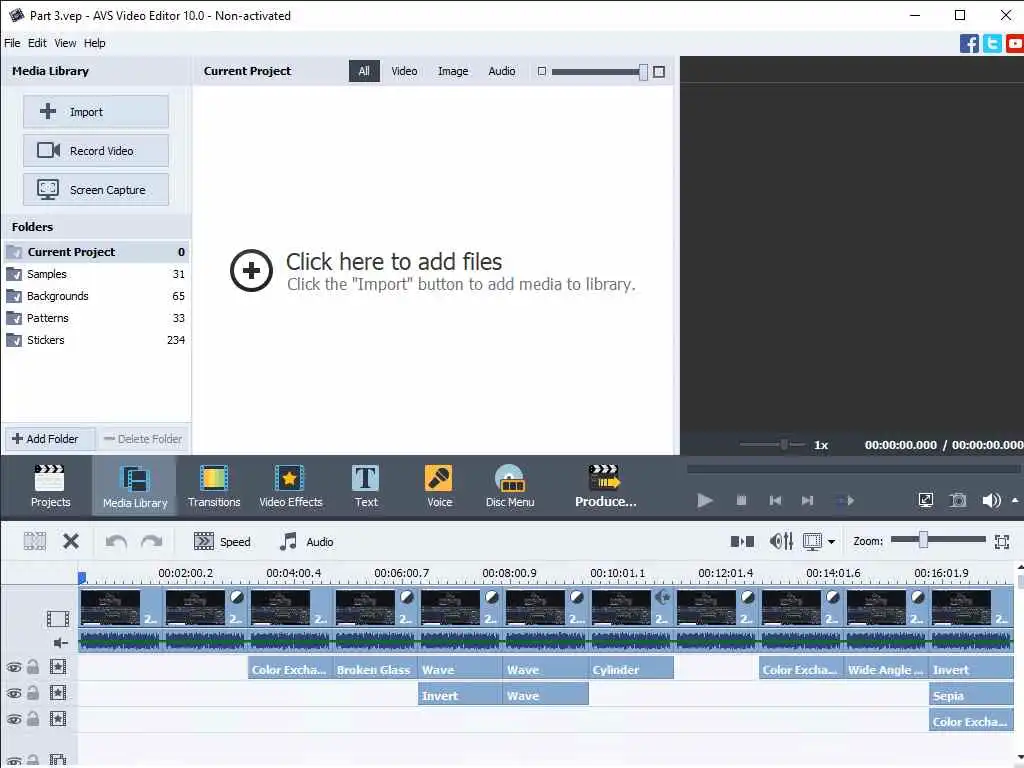Lock the first effects track
This screenshot has height=768, width=1024.
coord(33,667)
